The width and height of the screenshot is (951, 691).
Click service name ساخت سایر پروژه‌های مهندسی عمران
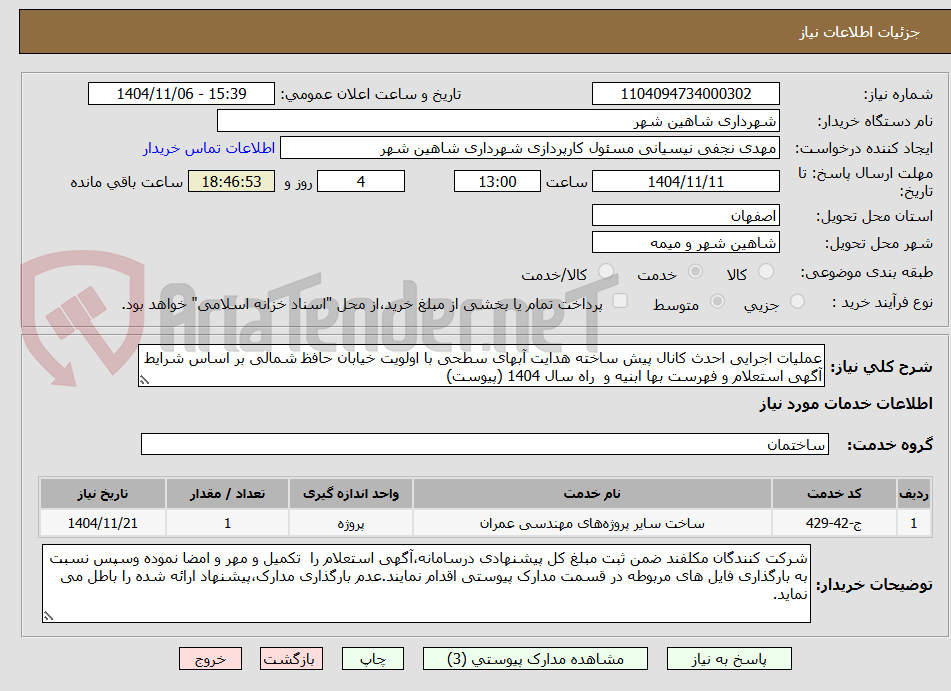pyautogui.click(x=592, y=523)
